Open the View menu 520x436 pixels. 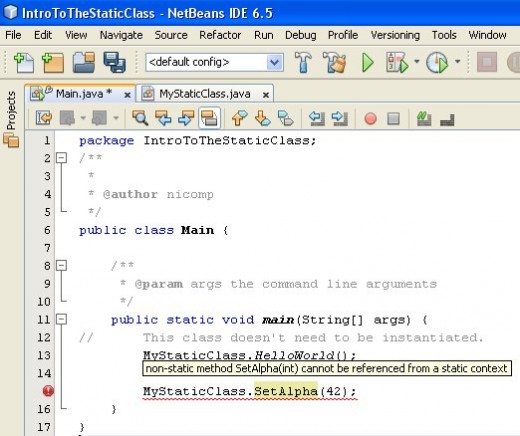pyautogui.click(x=76, y=35)
